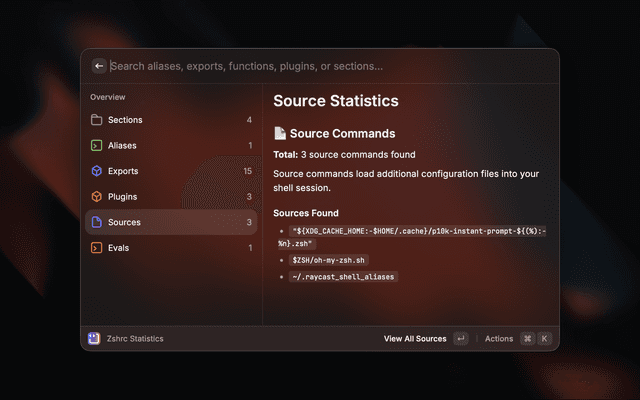
Task: Click the $ZSH/oh-my-zsh.sh source path
Action: (329, 260)
